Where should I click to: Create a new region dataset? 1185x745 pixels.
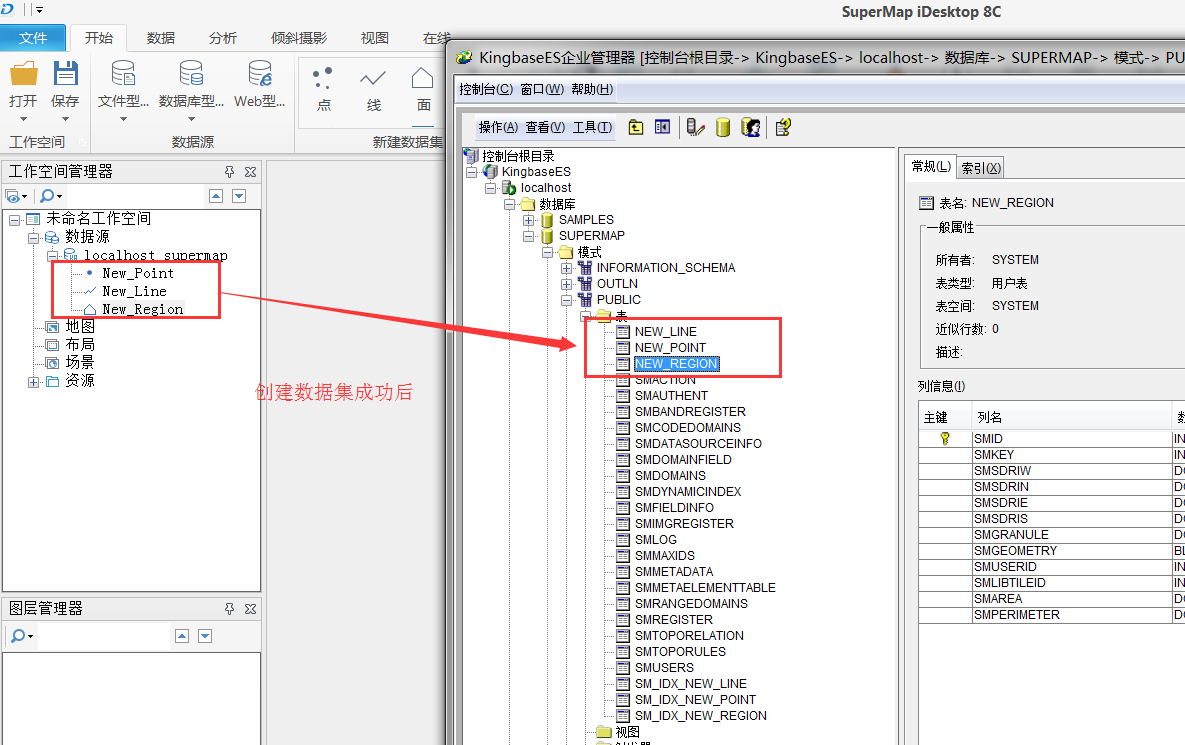tap(423, 88)
